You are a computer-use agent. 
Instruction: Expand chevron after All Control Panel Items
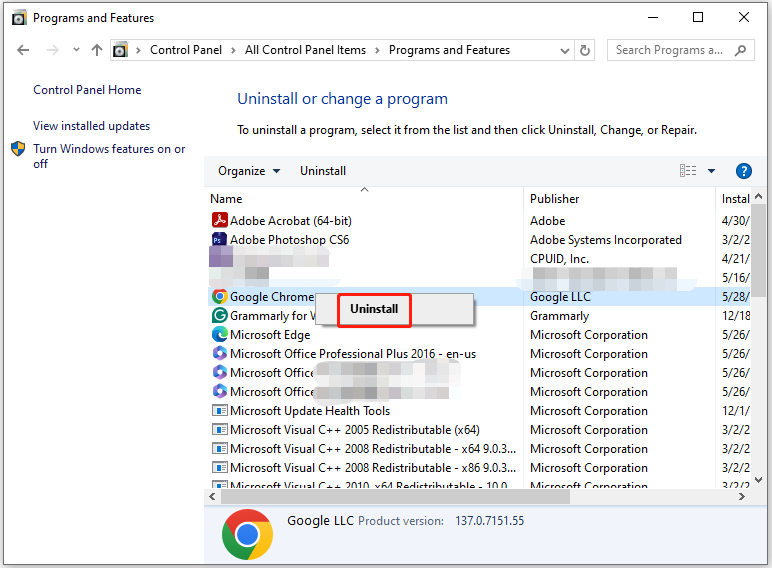coord(377,50)
